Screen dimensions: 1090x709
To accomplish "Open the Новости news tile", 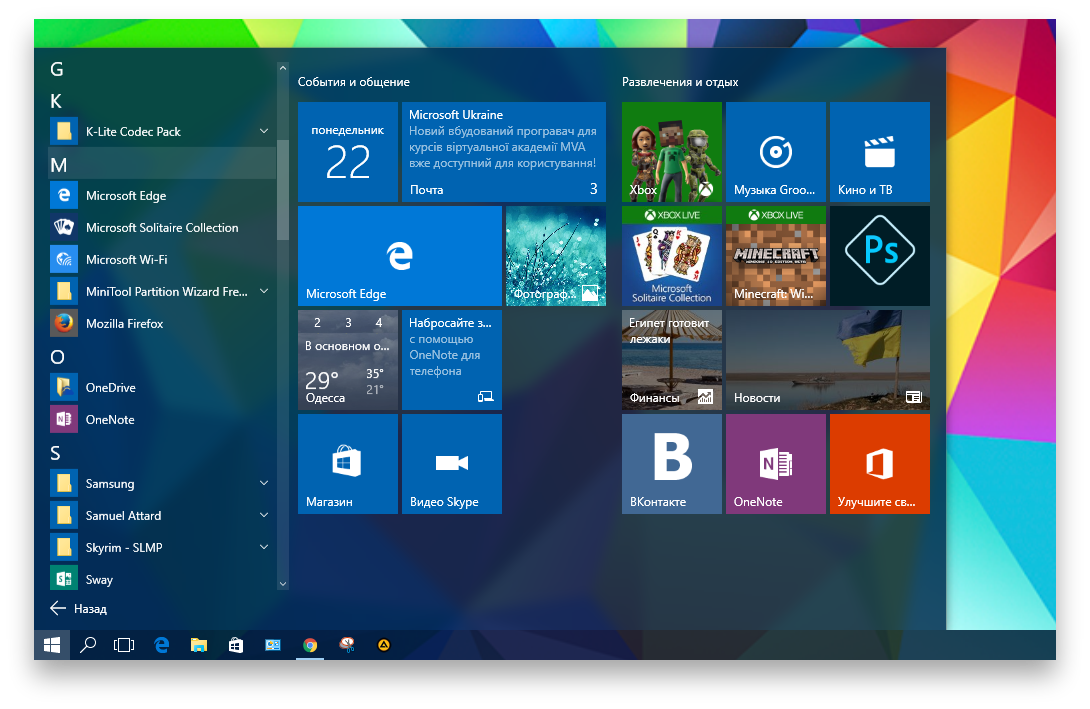I will click(828, 359).
